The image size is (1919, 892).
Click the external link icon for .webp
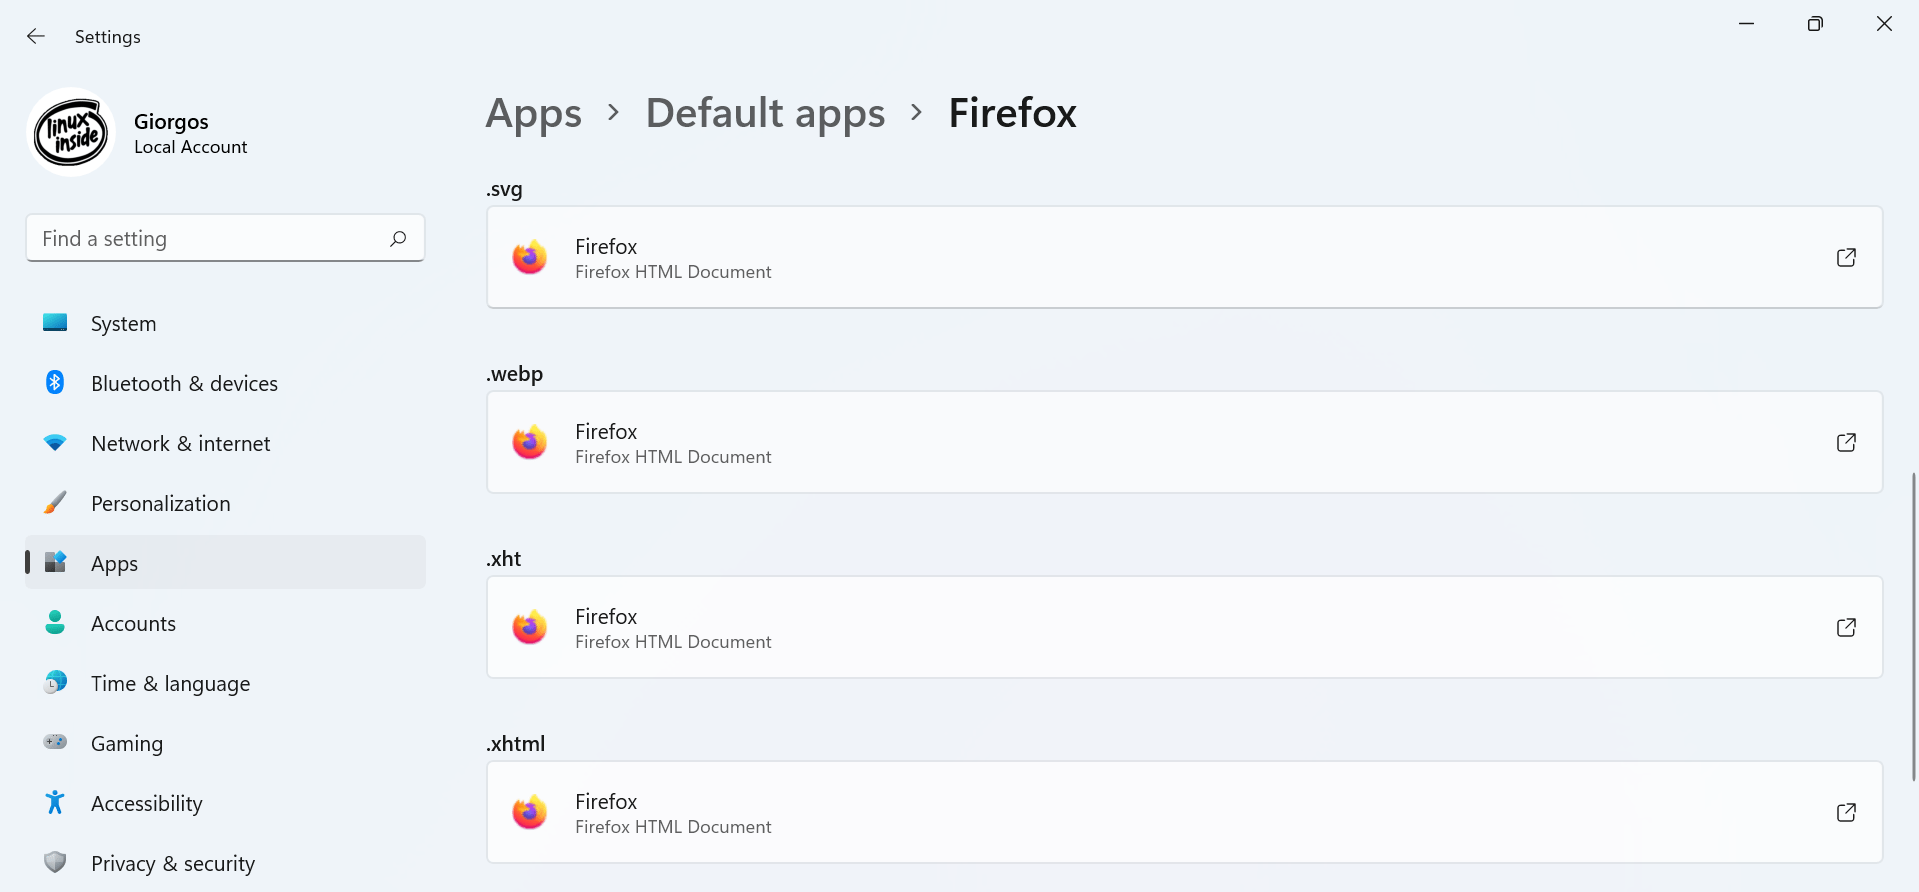[x=1846, y=442]
